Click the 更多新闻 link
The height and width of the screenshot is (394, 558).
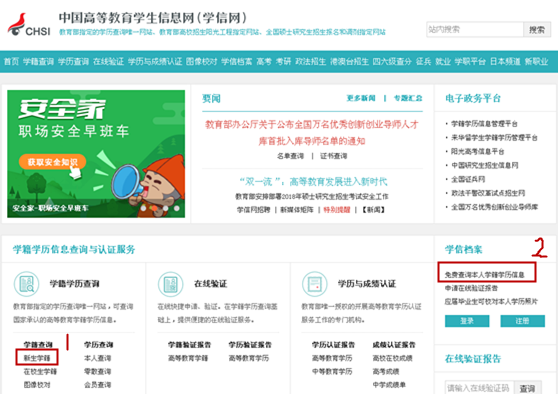click(x=361, y=98)
